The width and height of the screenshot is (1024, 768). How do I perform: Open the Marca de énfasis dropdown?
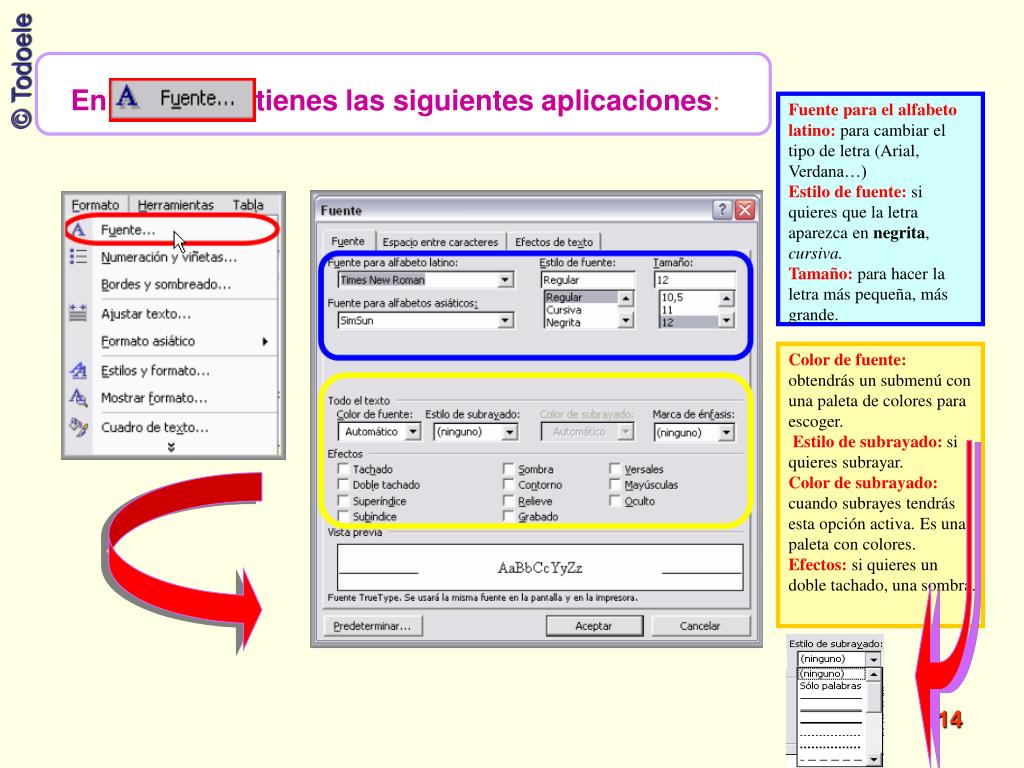(x=726, y=432)
